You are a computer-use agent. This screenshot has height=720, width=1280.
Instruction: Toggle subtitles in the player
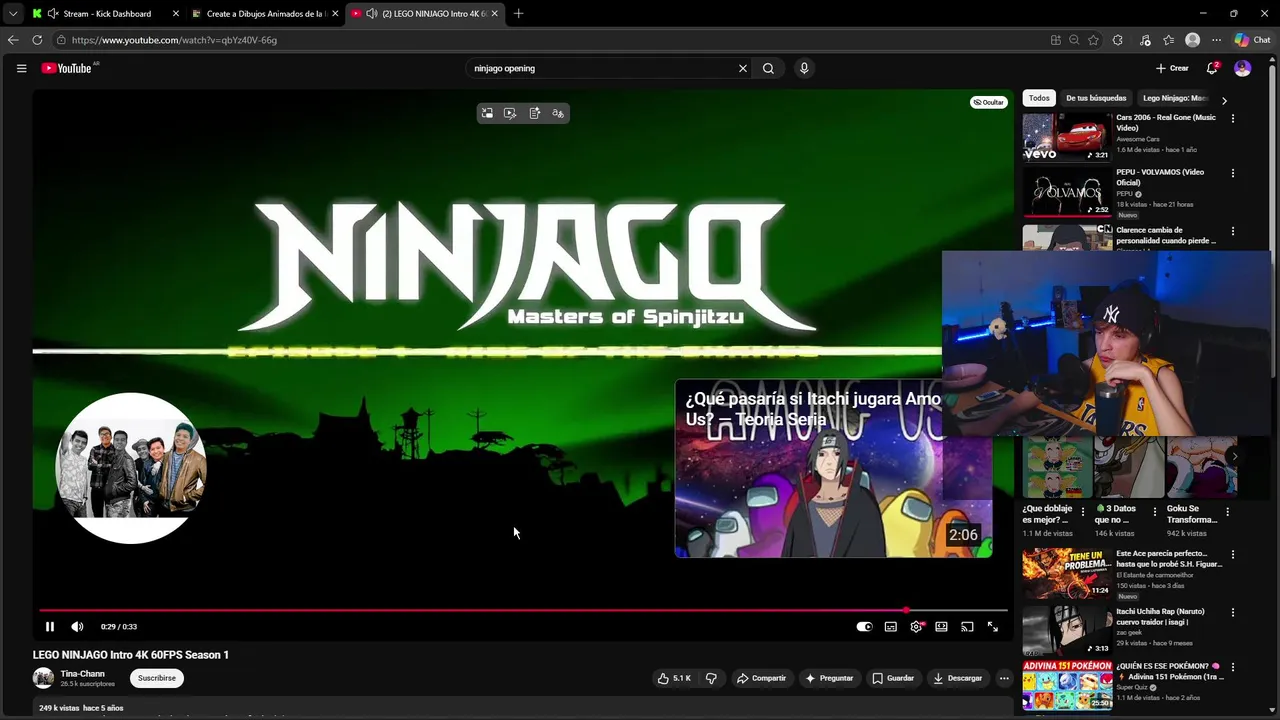(x=891, y=627)
